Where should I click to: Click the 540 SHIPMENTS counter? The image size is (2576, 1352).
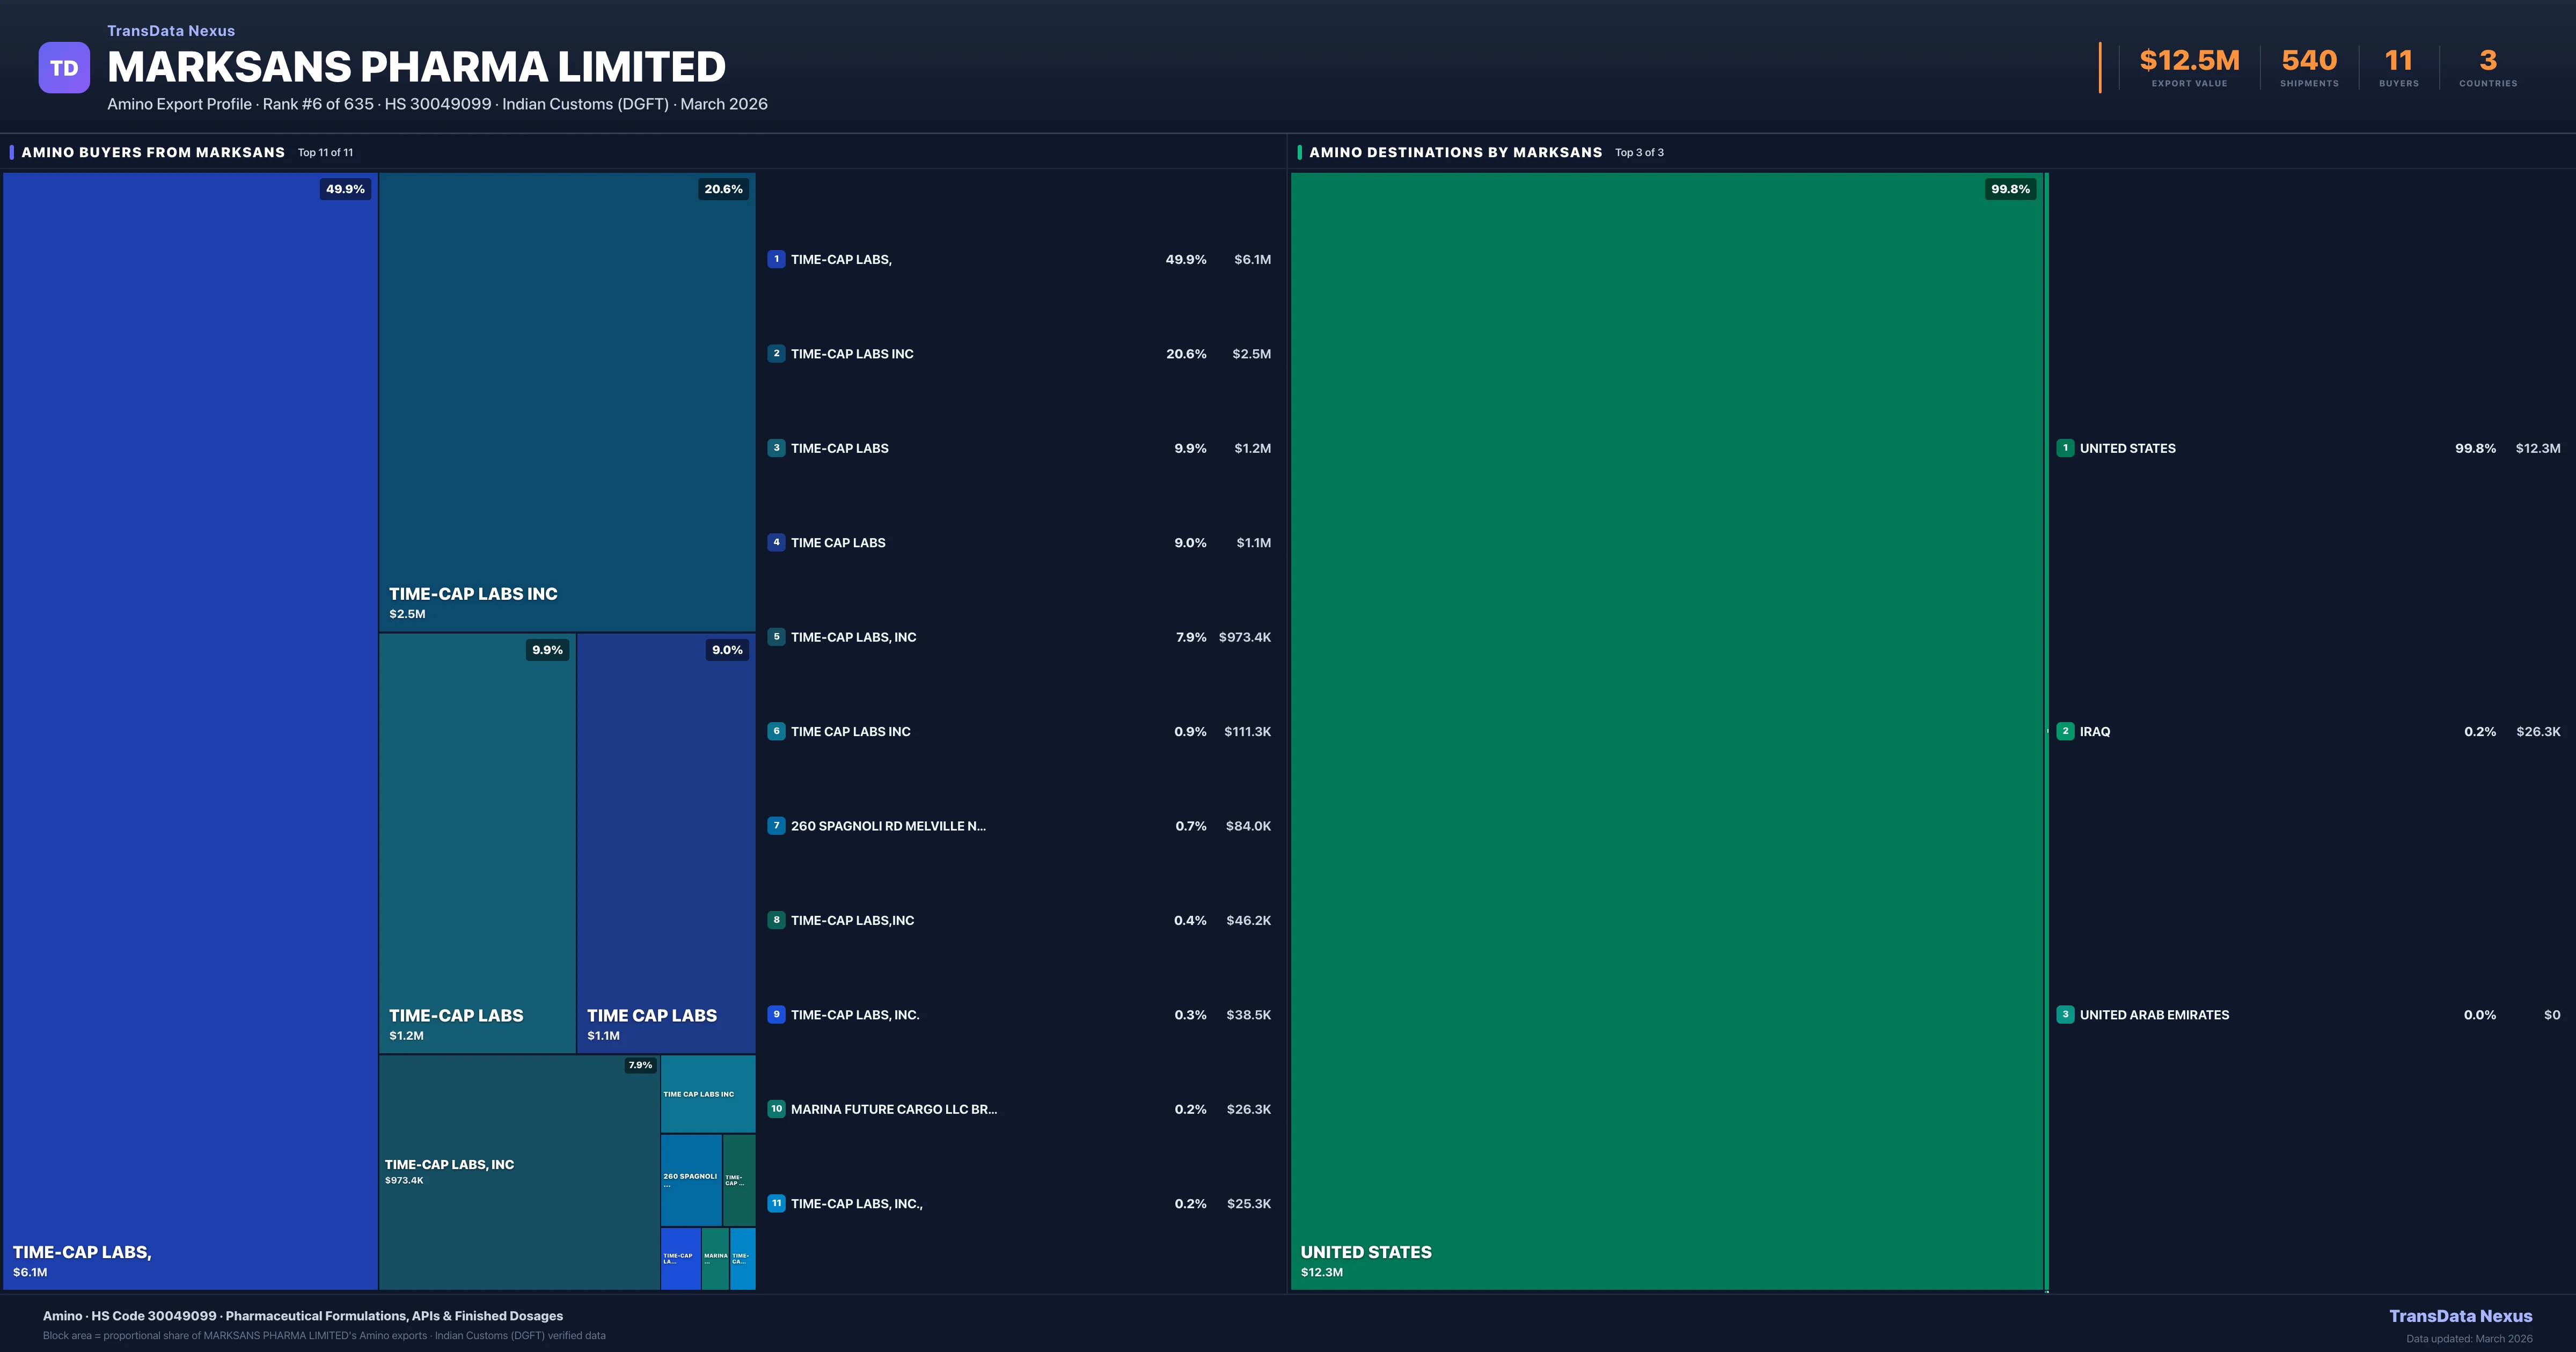point(2309,66)
